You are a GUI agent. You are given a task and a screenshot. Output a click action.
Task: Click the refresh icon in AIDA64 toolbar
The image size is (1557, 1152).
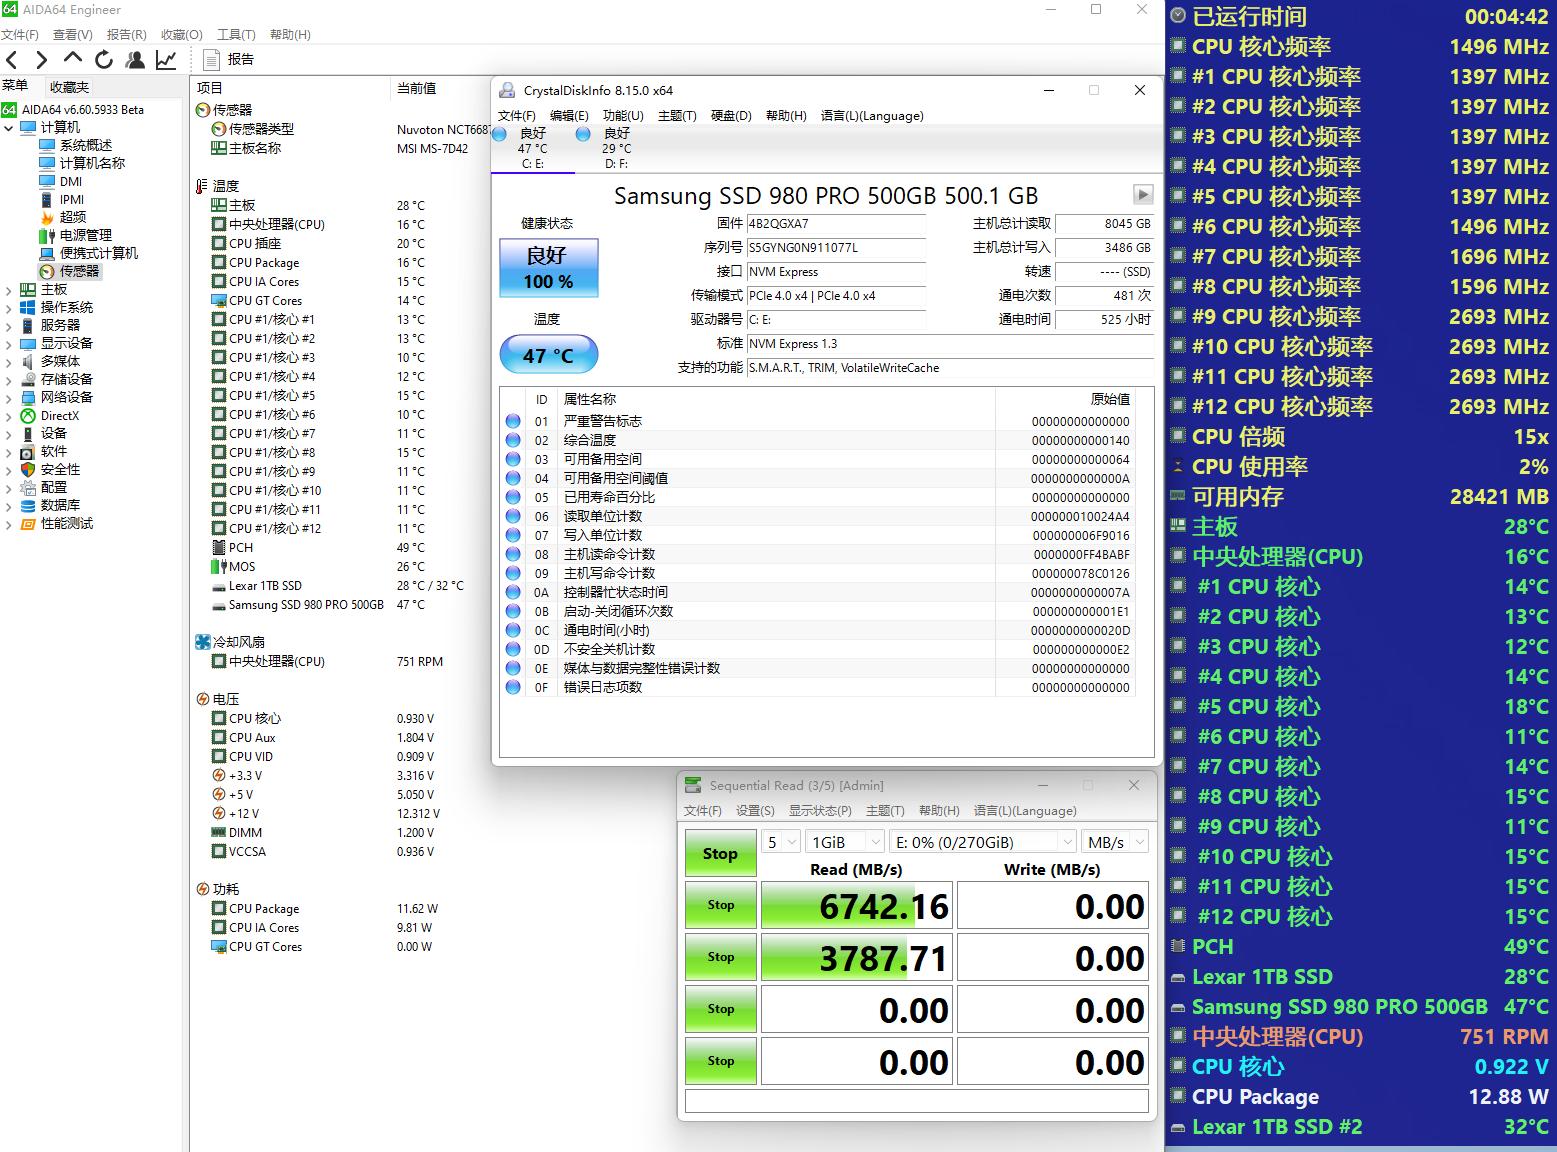coord(103,59)
